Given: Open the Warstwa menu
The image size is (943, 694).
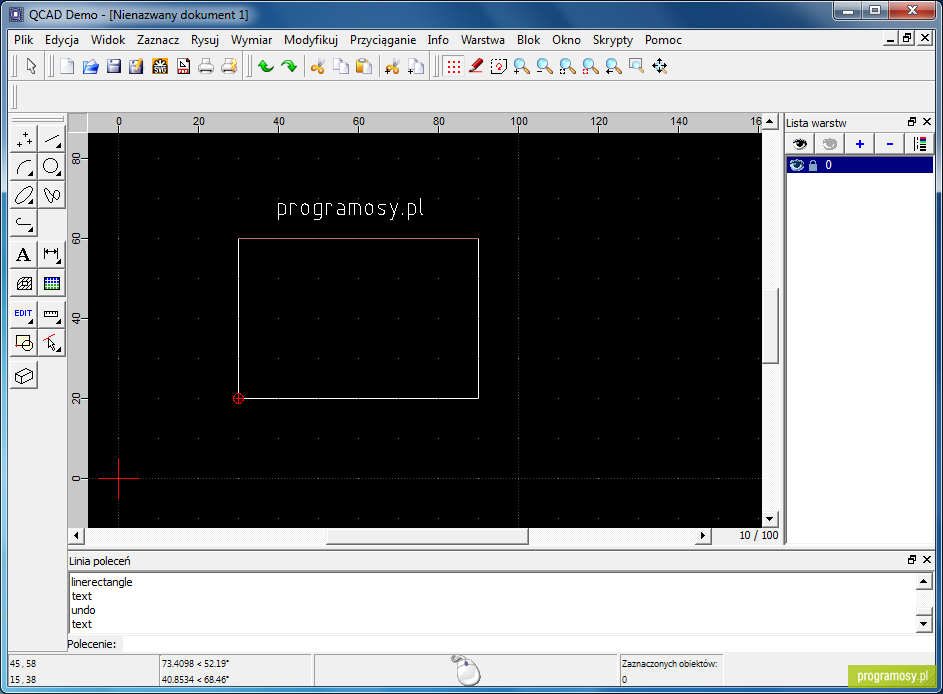Looking at the screenshot, I should pos(482,40).
